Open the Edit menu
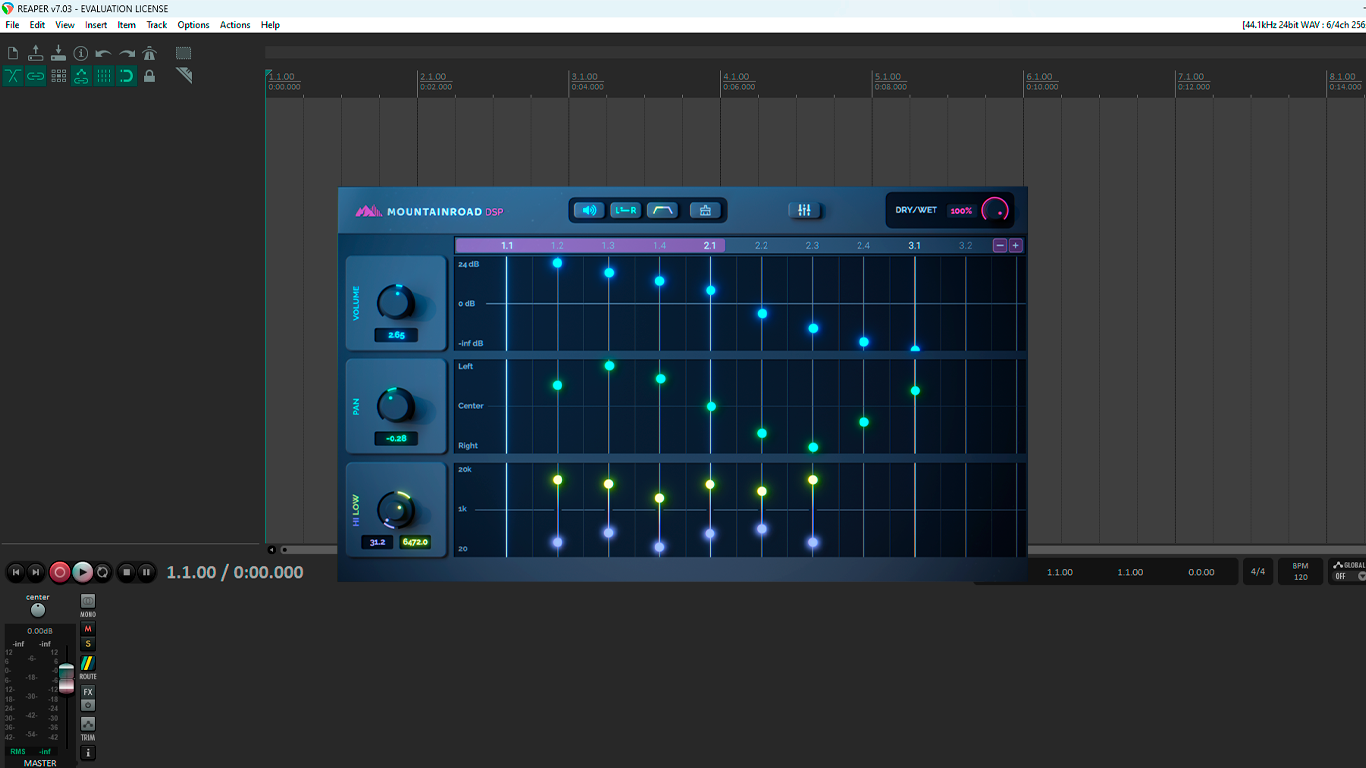The height and width of the screenshot is (768, 1366). [x=37, y=25]
